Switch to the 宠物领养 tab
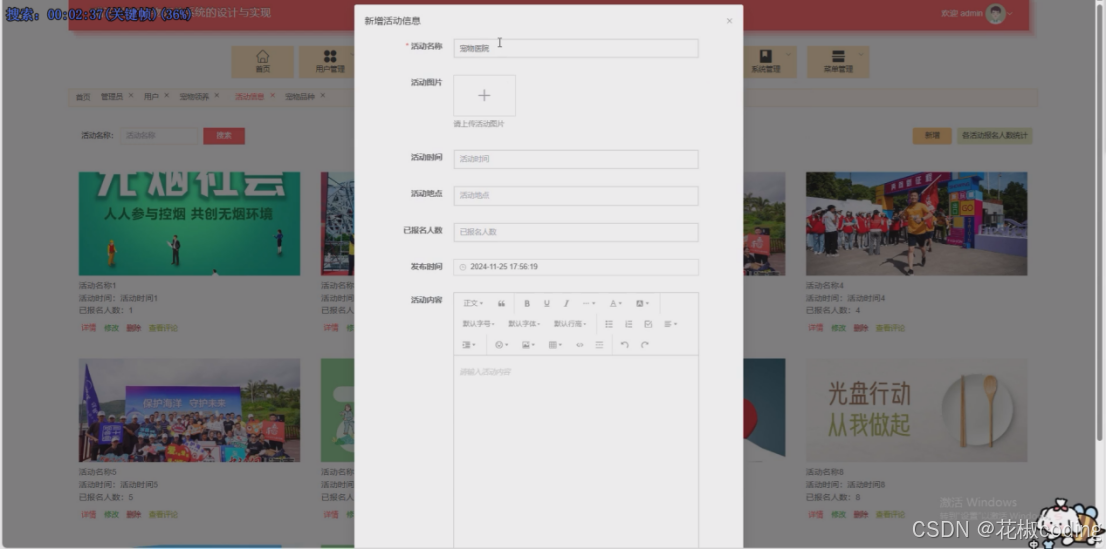This screenshot has height=550, width=1106. click(194, 97)
